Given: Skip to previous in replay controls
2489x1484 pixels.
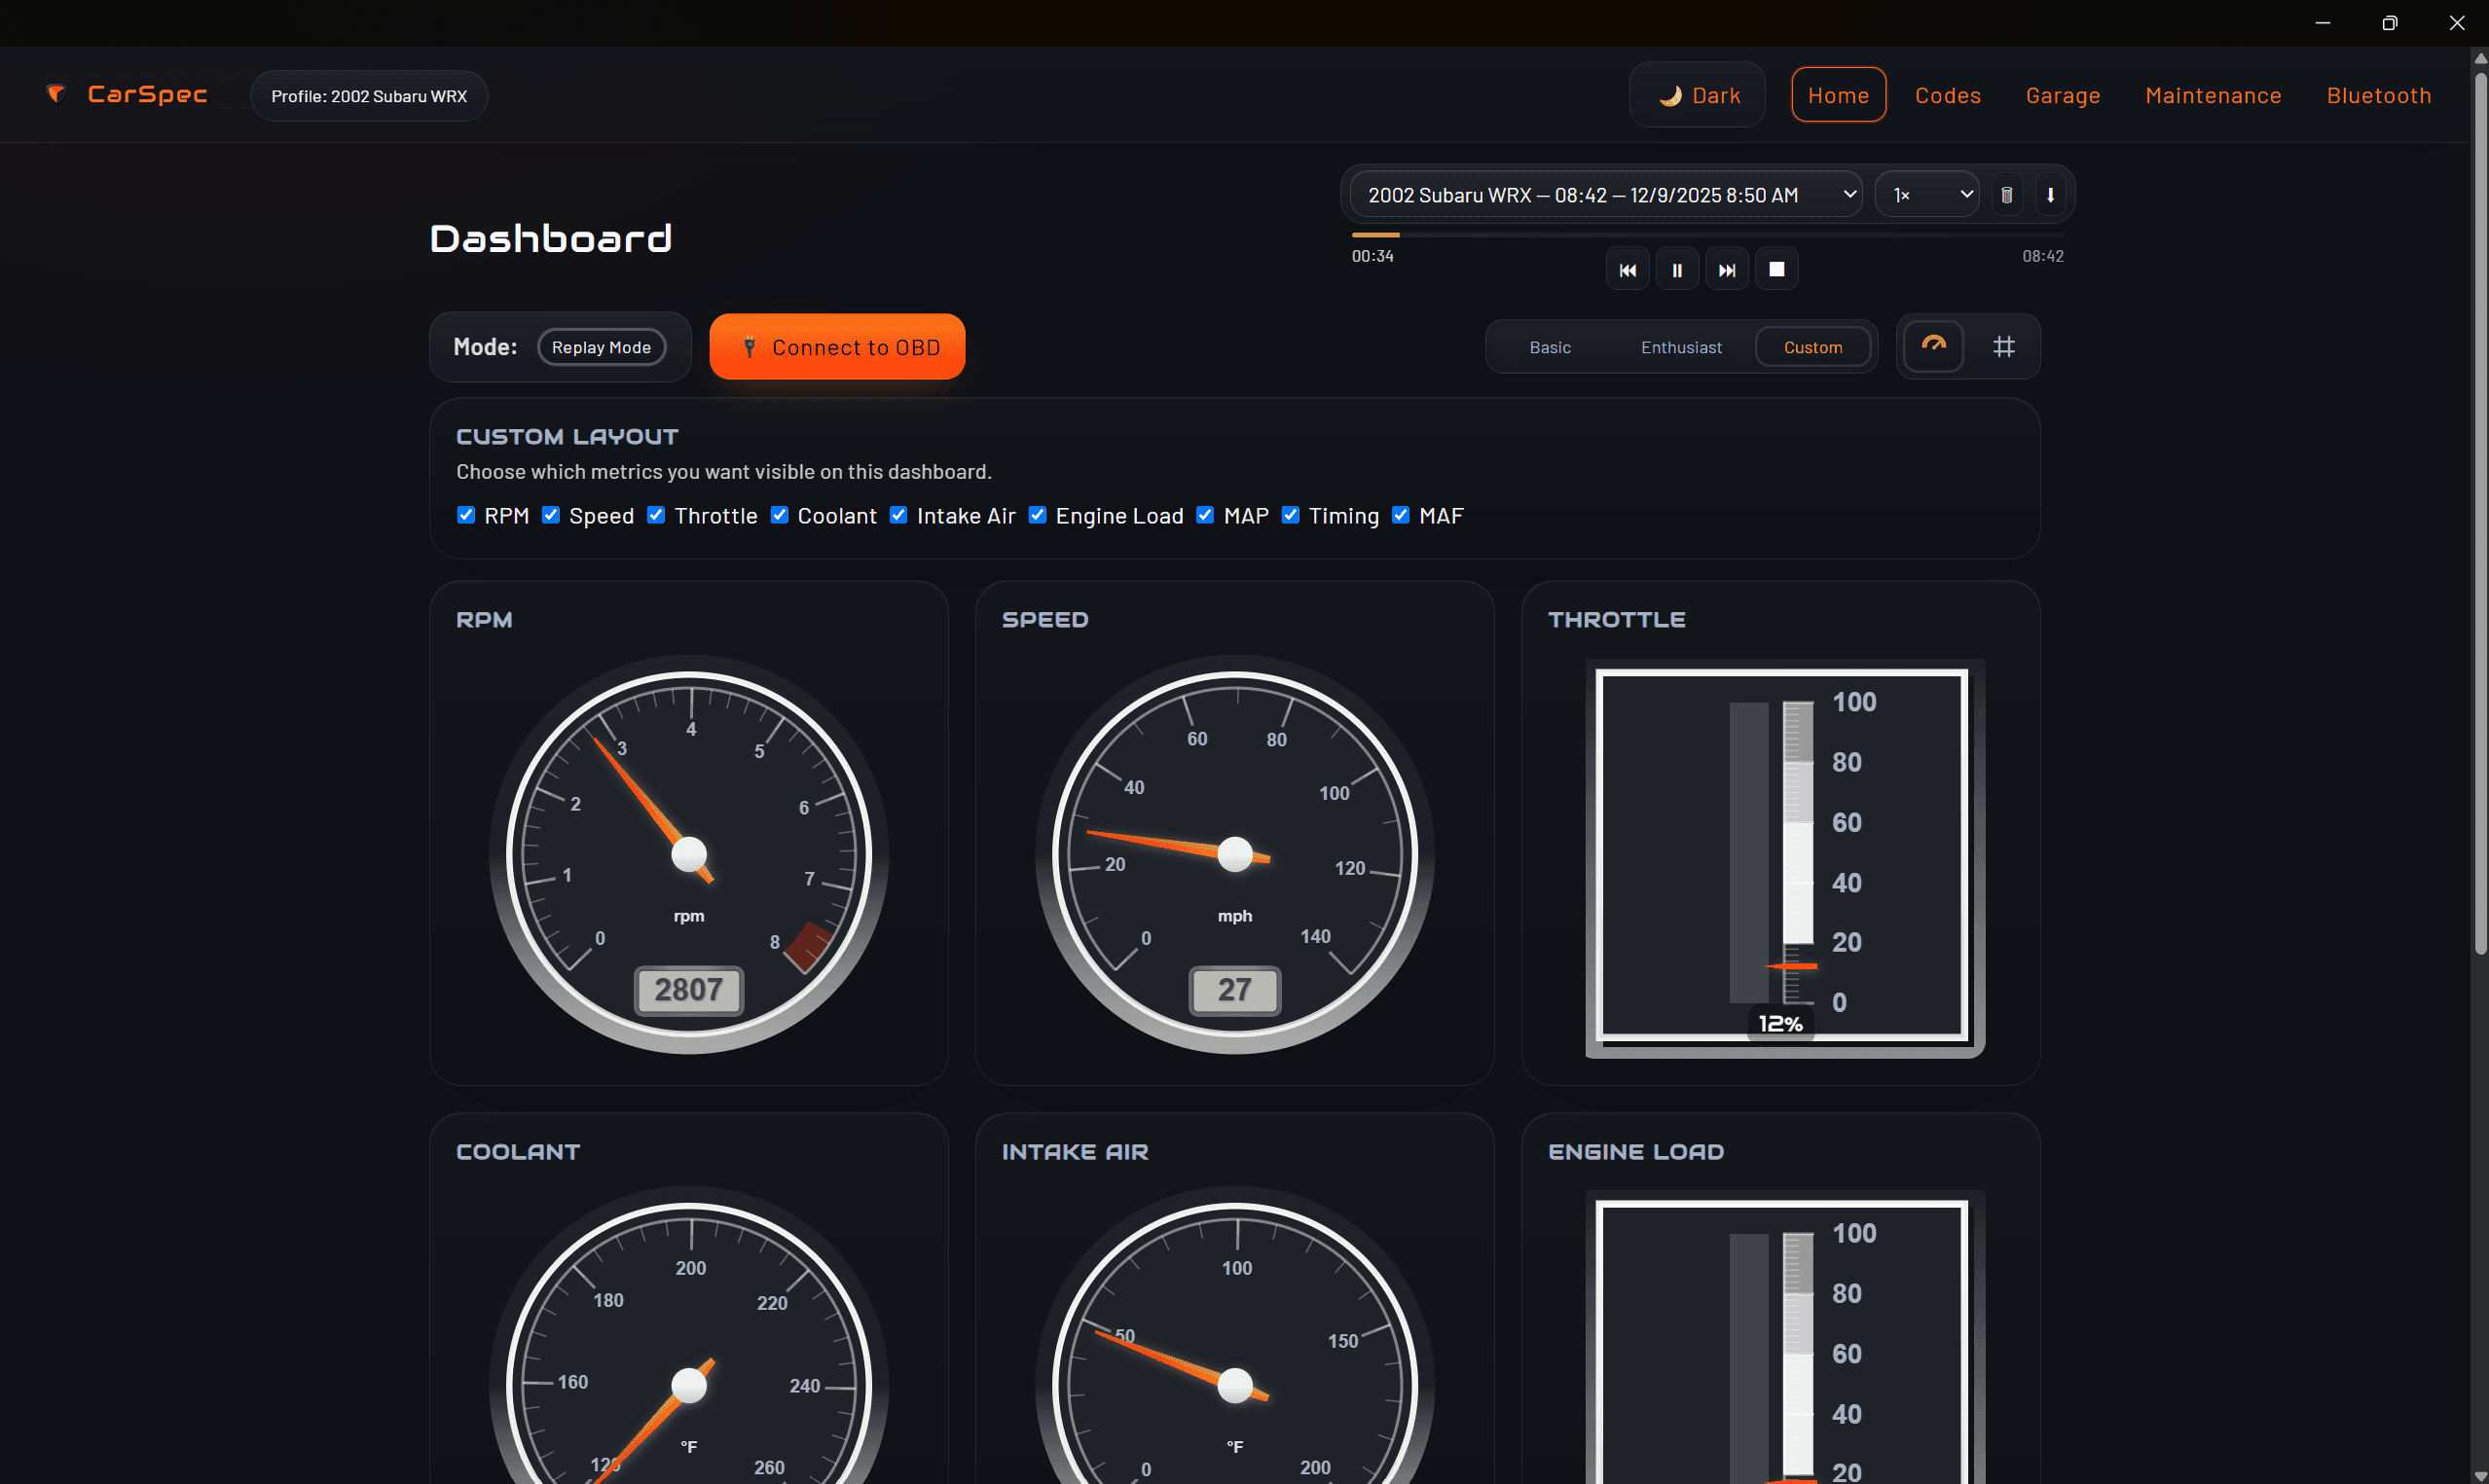Looking at the screenshot, I should (x=1627, y=270).
